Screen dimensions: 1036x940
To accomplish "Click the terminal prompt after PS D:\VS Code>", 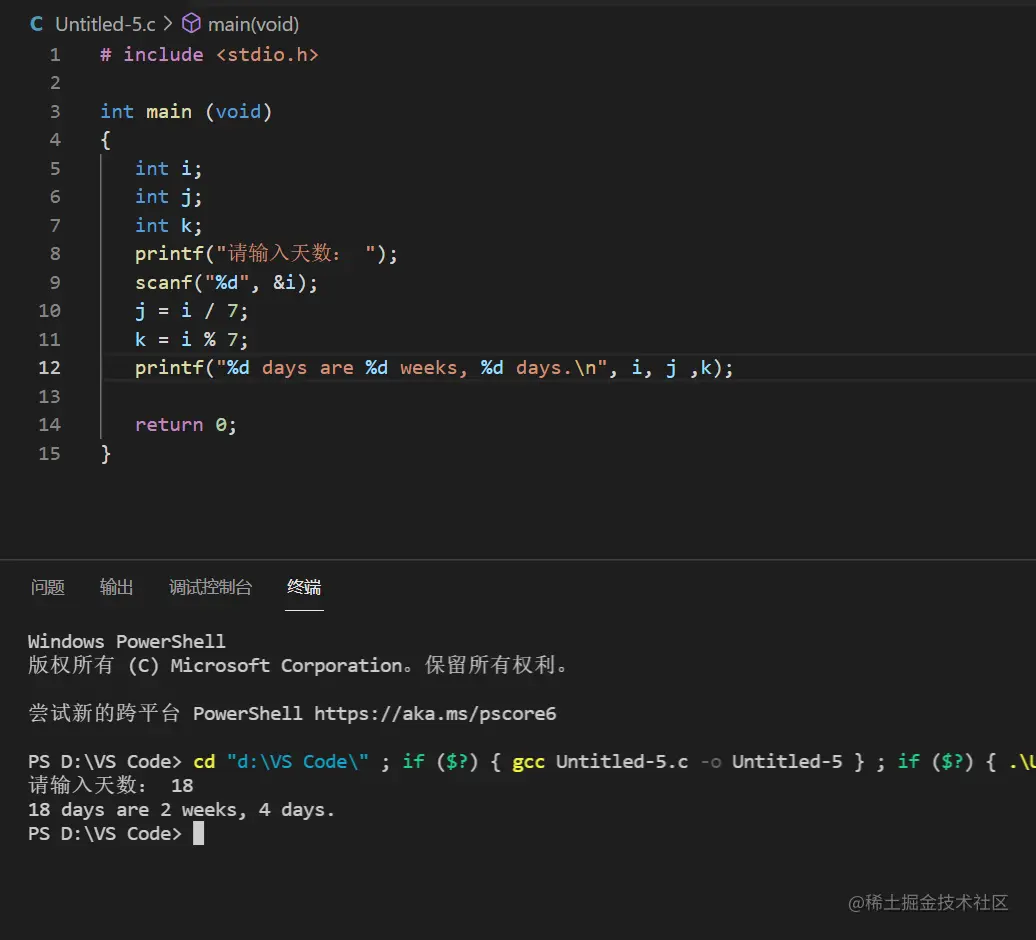I will [x=198, y=833].
